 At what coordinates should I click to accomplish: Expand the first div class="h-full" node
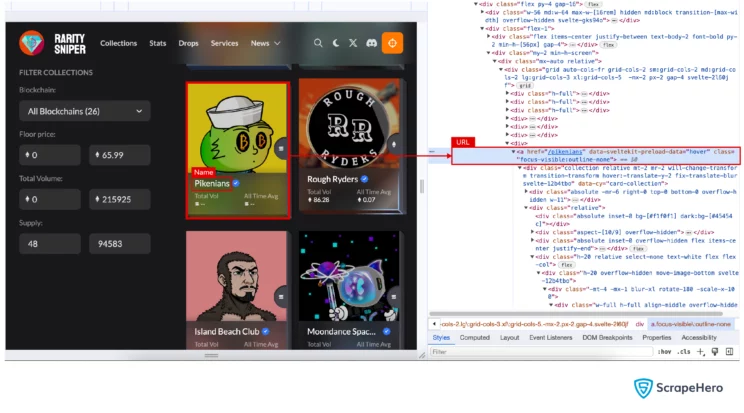click(507, 94)
